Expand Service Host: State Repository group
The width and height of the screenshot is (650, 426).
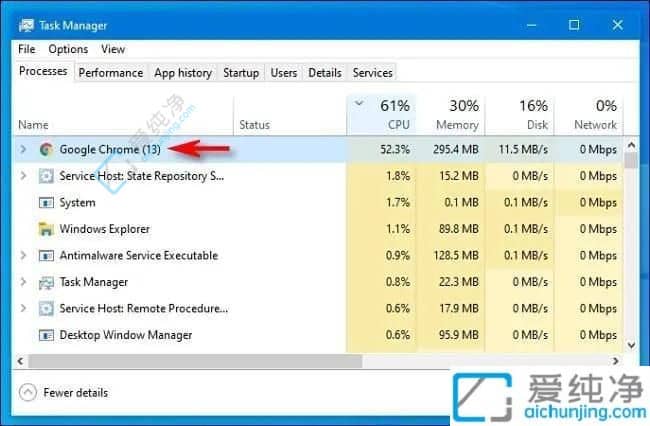point(23,176)
